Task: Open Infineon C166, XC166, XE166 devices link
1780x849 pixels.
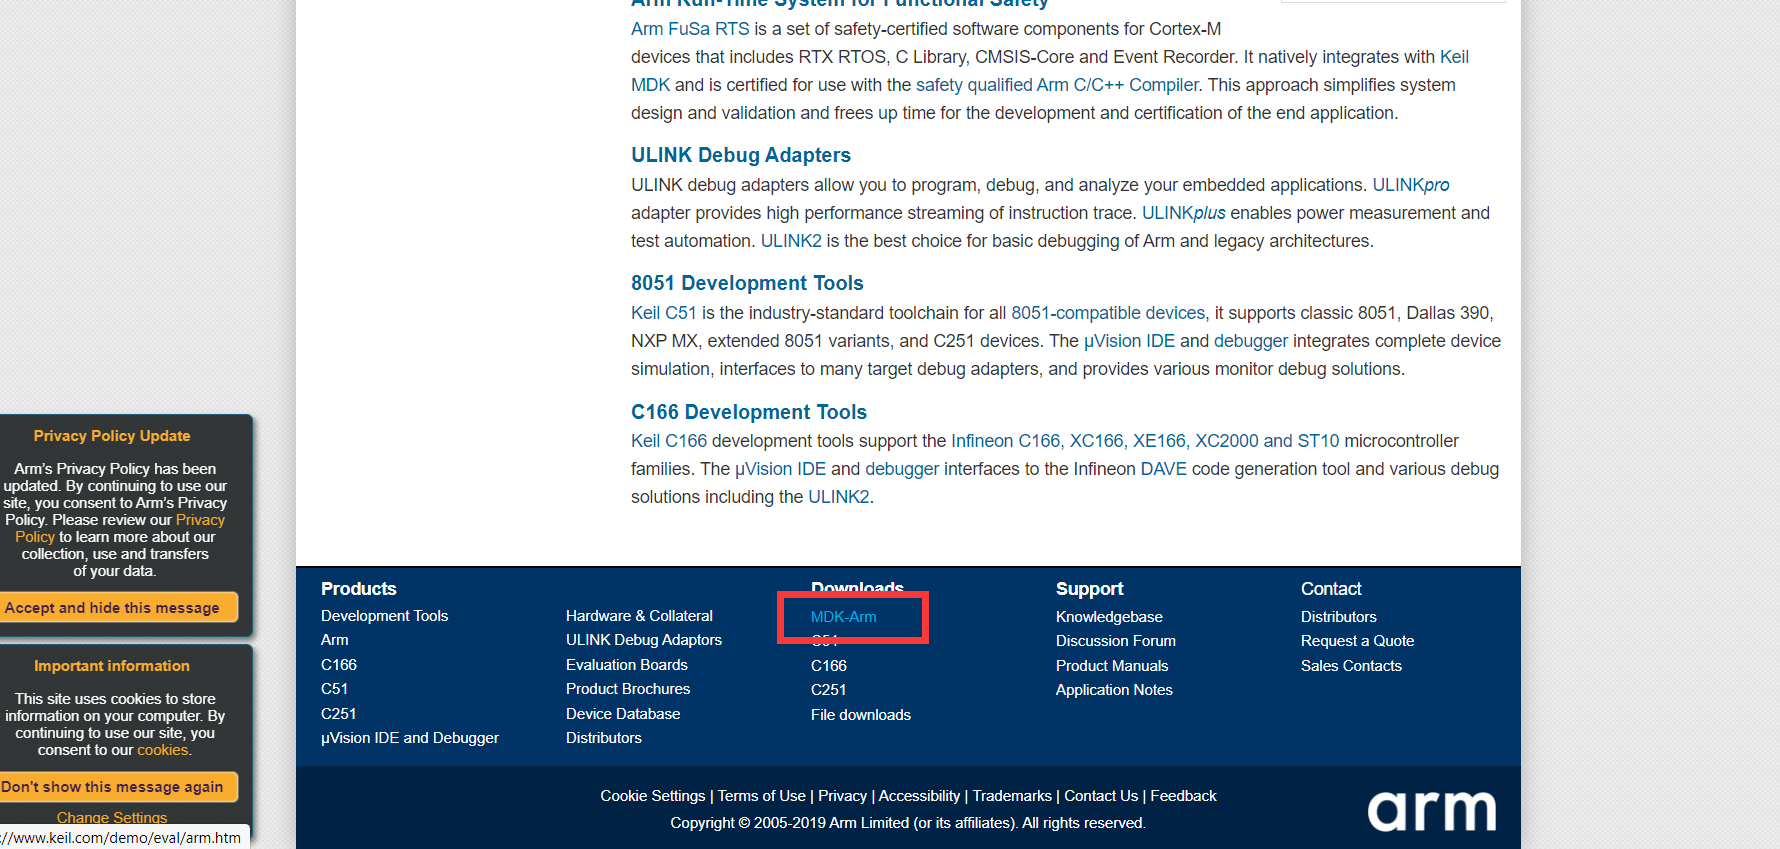Action: [x=1145, y=441]
